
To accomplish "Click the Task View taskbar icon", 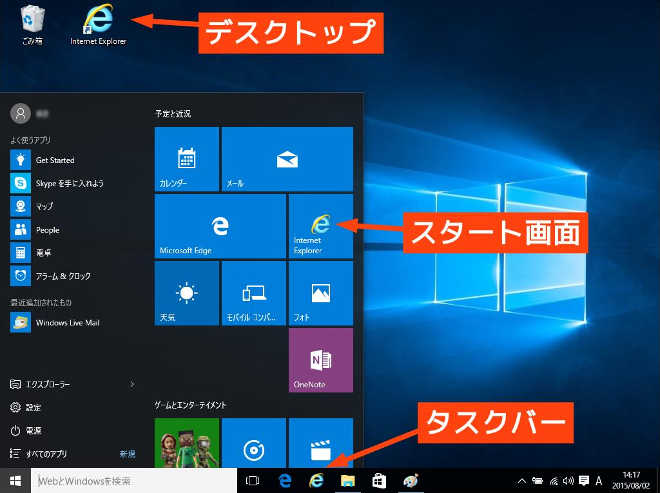I will (253, 481).
